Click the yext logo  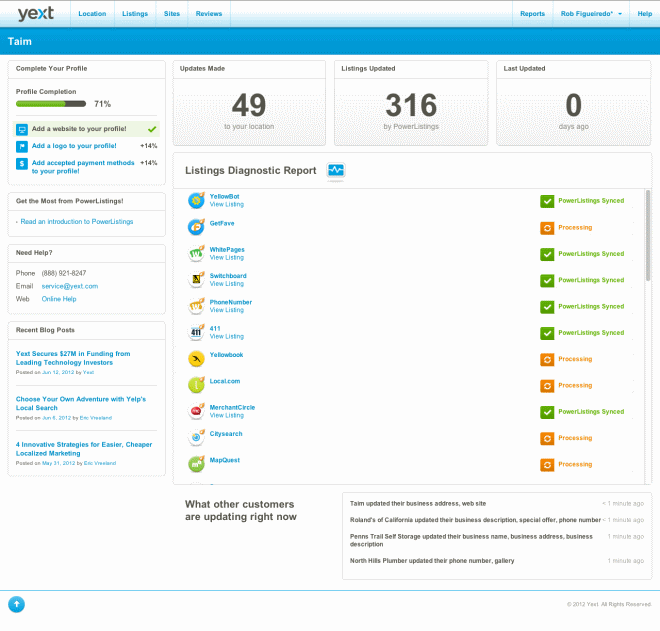coord(36,13)
